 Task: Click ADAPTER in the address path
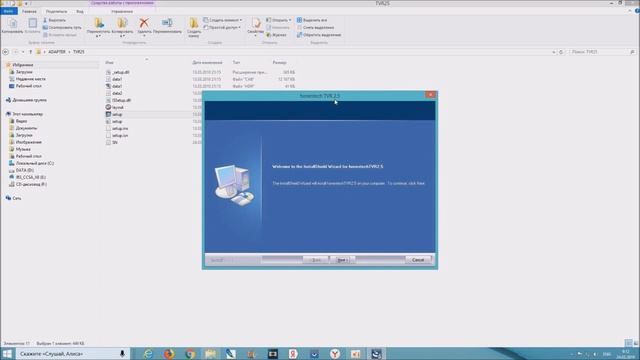pos(57,52)
